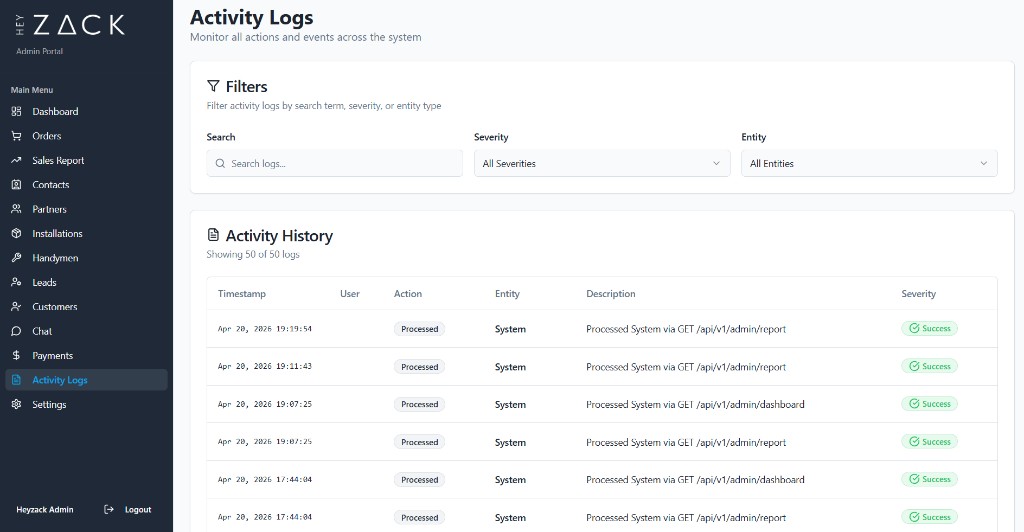This screenshot has height=532, width=1024.
Task: Click the Timestamp column header
Action: click(242, 294)
